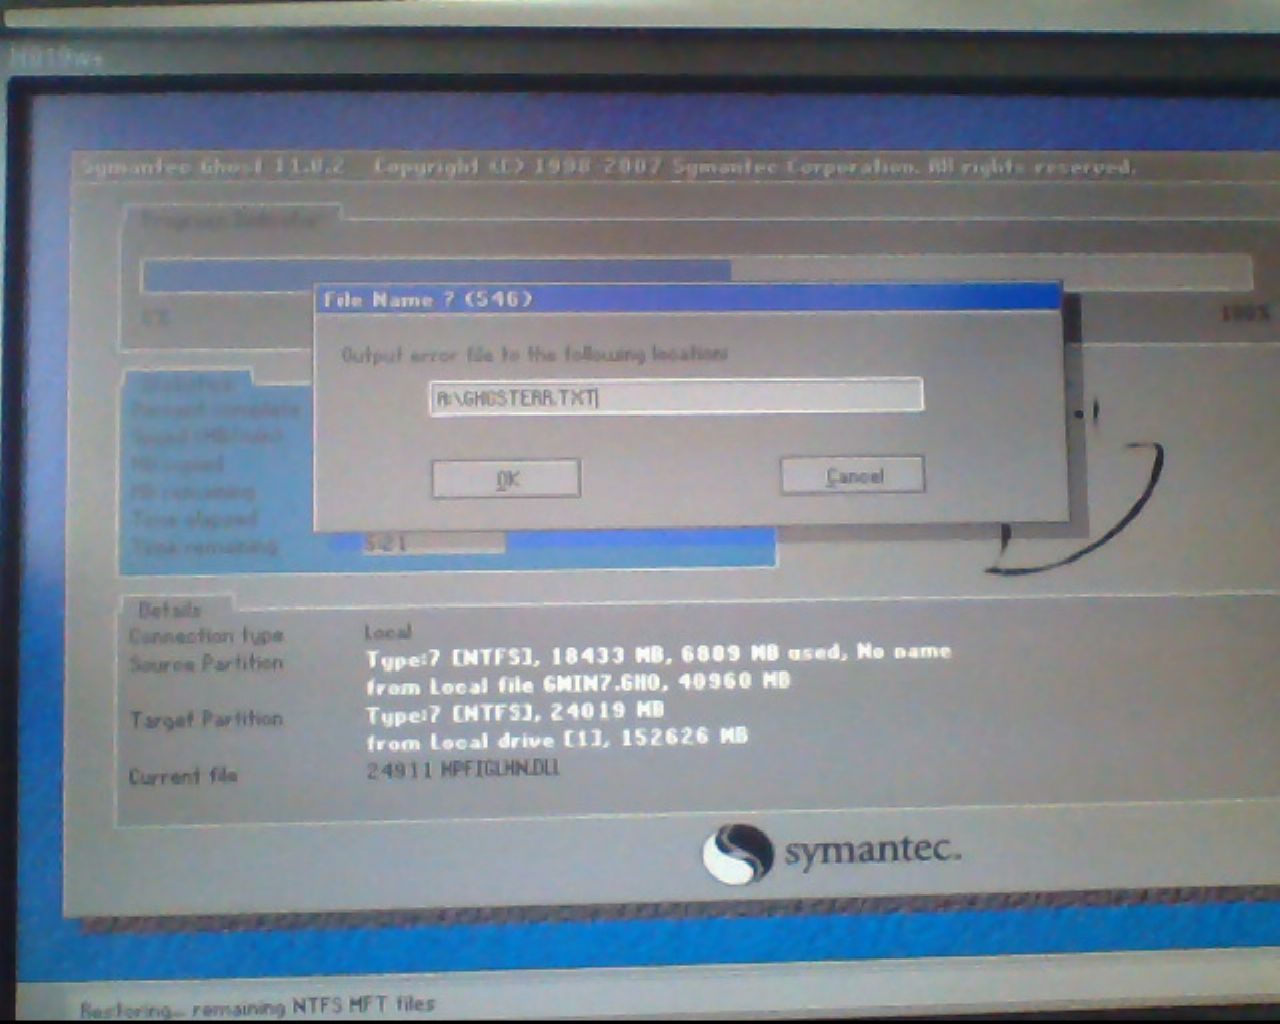Screen dimensions: 1280x1024
Task: Click the current file name MPFIGLHN.DLL
Action: tap(463, 769)
